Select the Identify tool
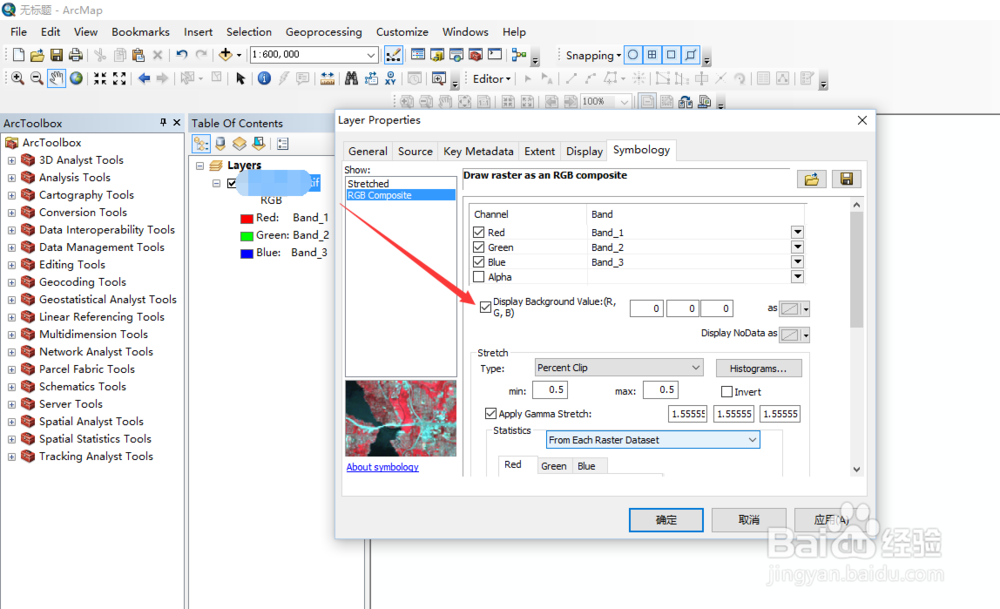Viewport: 1000px width, 609px height. pos(264,78)
